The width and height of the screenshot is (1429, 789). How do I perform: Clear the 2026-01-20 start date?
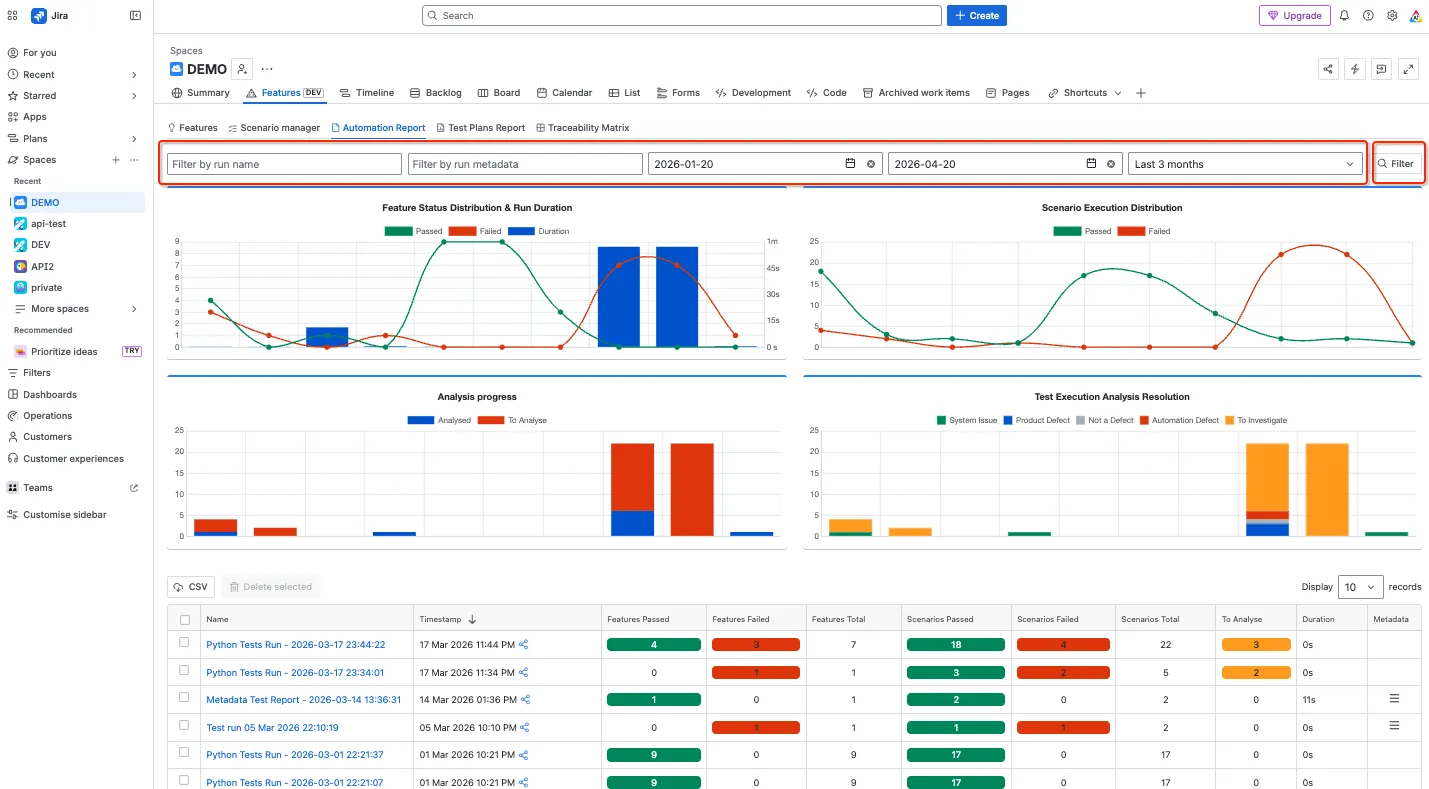(870, 164)
